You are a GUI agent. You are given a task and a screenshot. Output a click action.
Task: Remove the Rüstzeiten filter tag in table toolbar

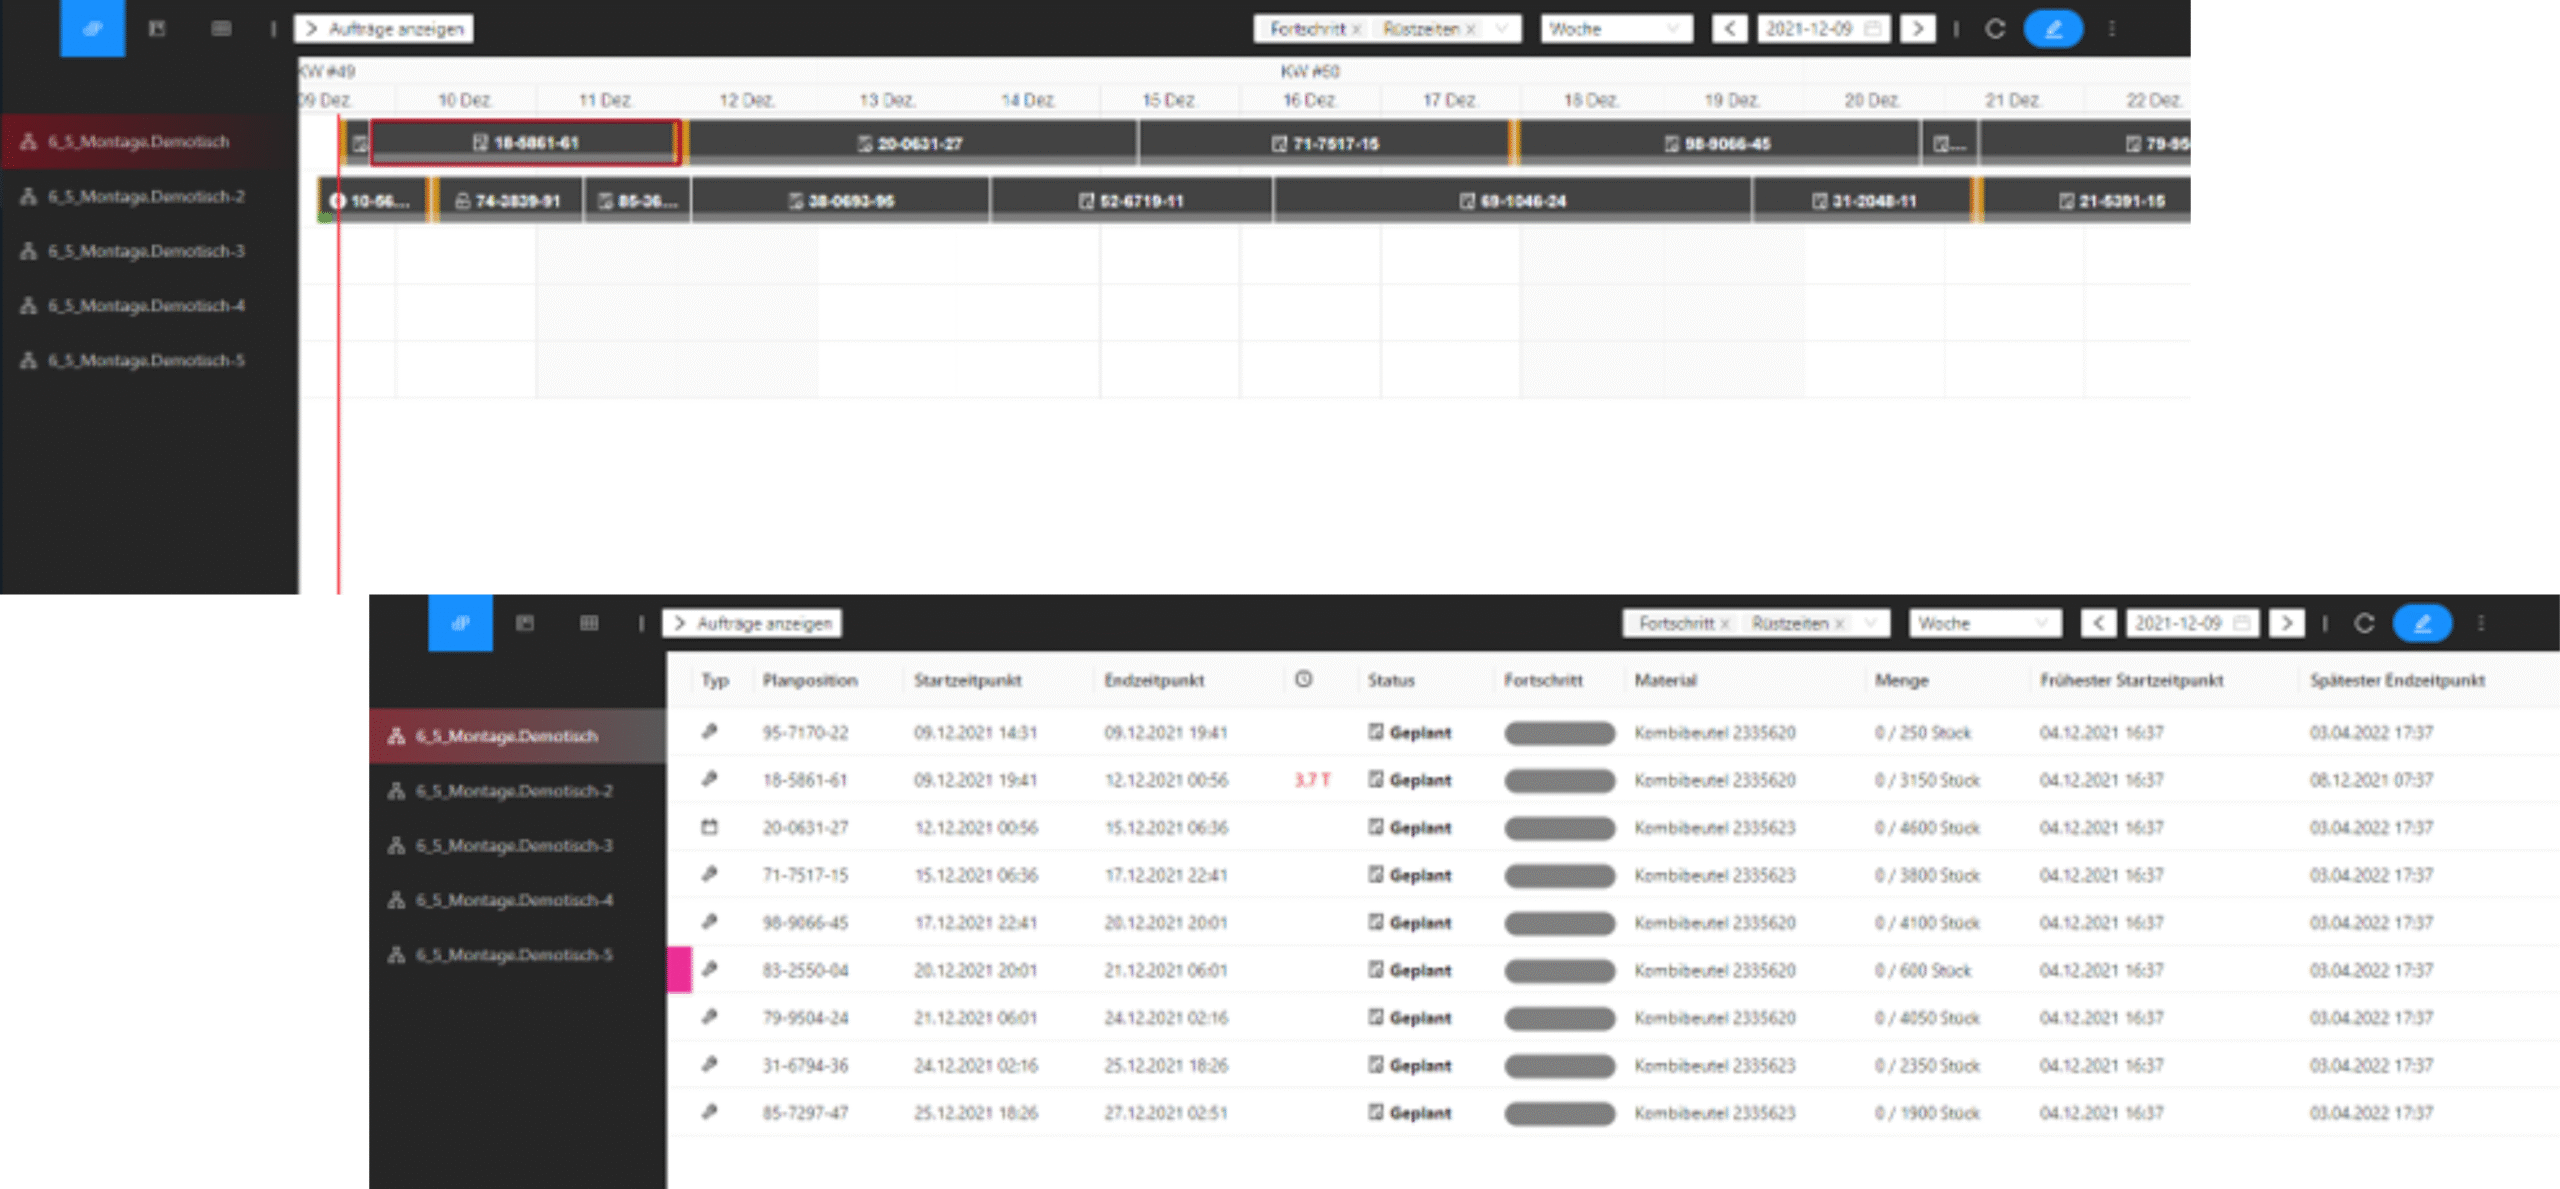pos(1839,624)
